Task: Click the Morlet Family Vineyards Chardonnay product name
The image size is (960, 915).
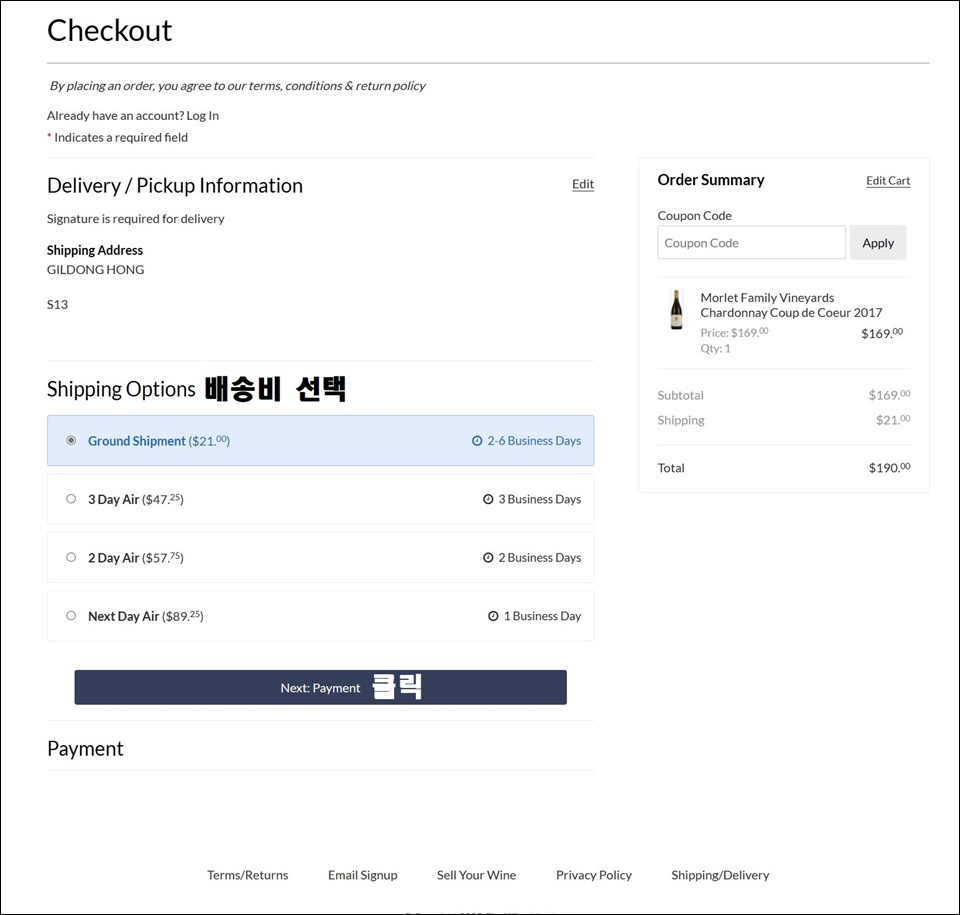Action: pyautogui.click(x=791, y=305)
